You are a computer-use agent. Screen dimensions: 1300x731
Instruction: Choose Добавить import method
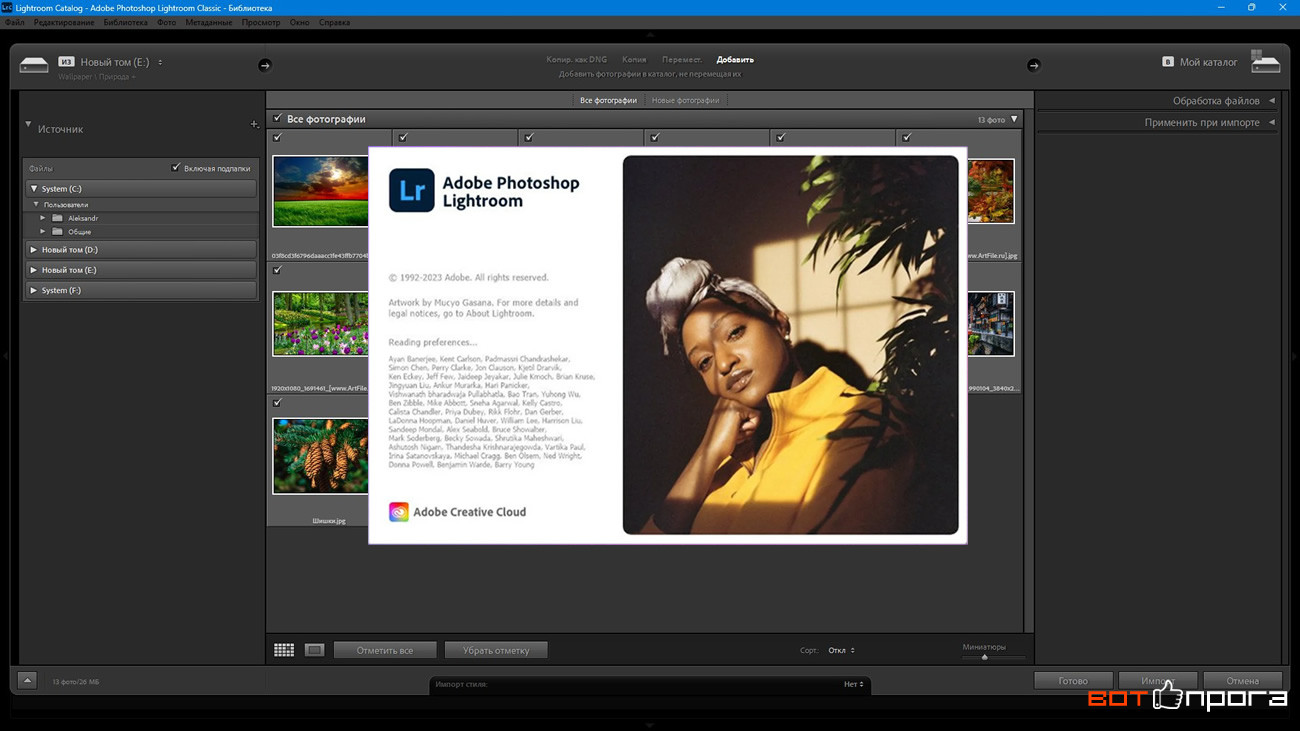coord(735,60)
